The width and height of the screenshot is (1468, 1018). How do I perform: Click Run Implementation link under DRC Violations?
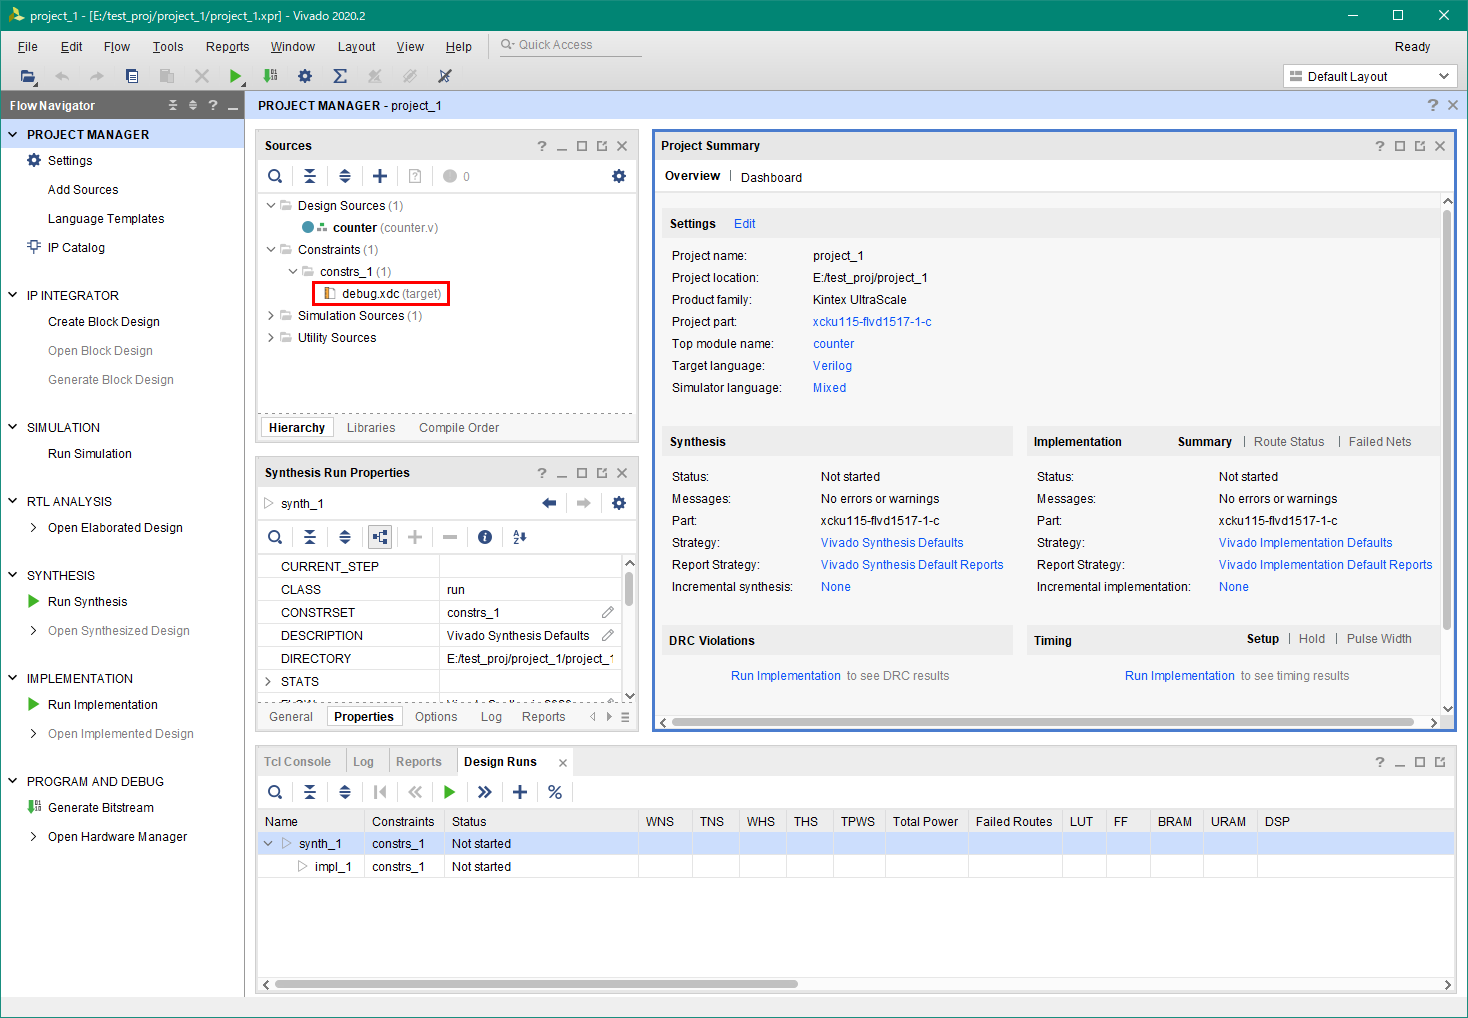(786, 676)
